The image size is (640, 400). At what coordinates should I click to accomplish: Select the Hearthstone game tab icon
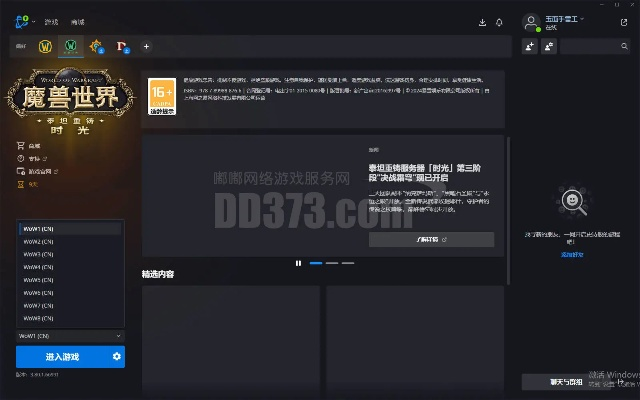[x=96, y=47]
